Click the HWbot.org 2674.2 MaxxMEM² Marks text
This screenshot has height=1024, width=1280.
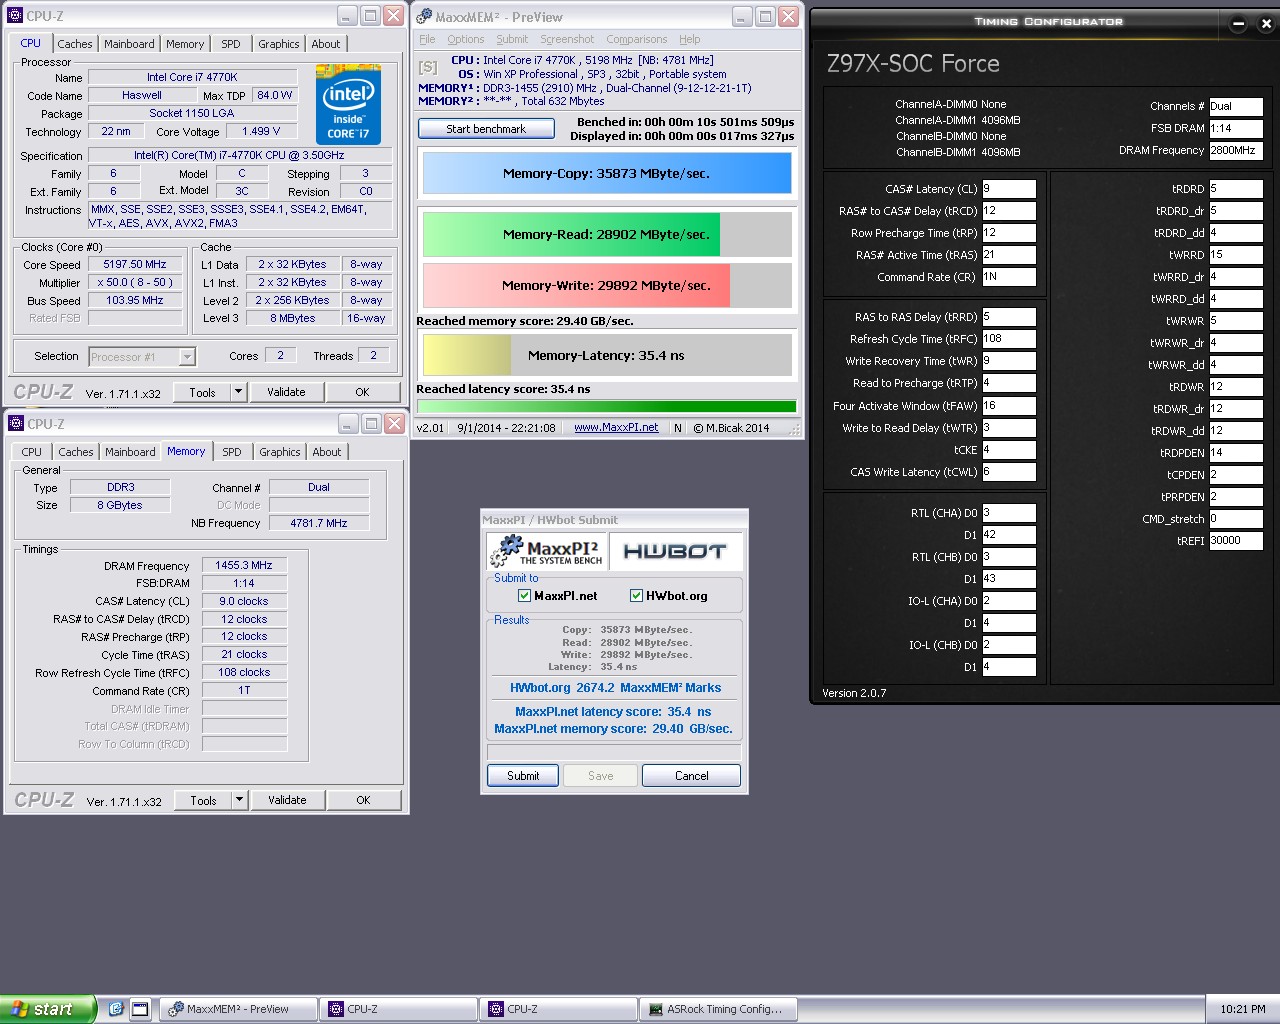(x=615, y=688)
